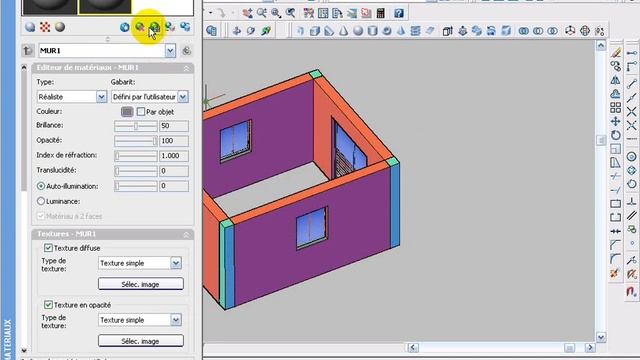Click the materials panel scroll-down arrow
The height and width of the screenshot is (360, 640).
(24, 350)
